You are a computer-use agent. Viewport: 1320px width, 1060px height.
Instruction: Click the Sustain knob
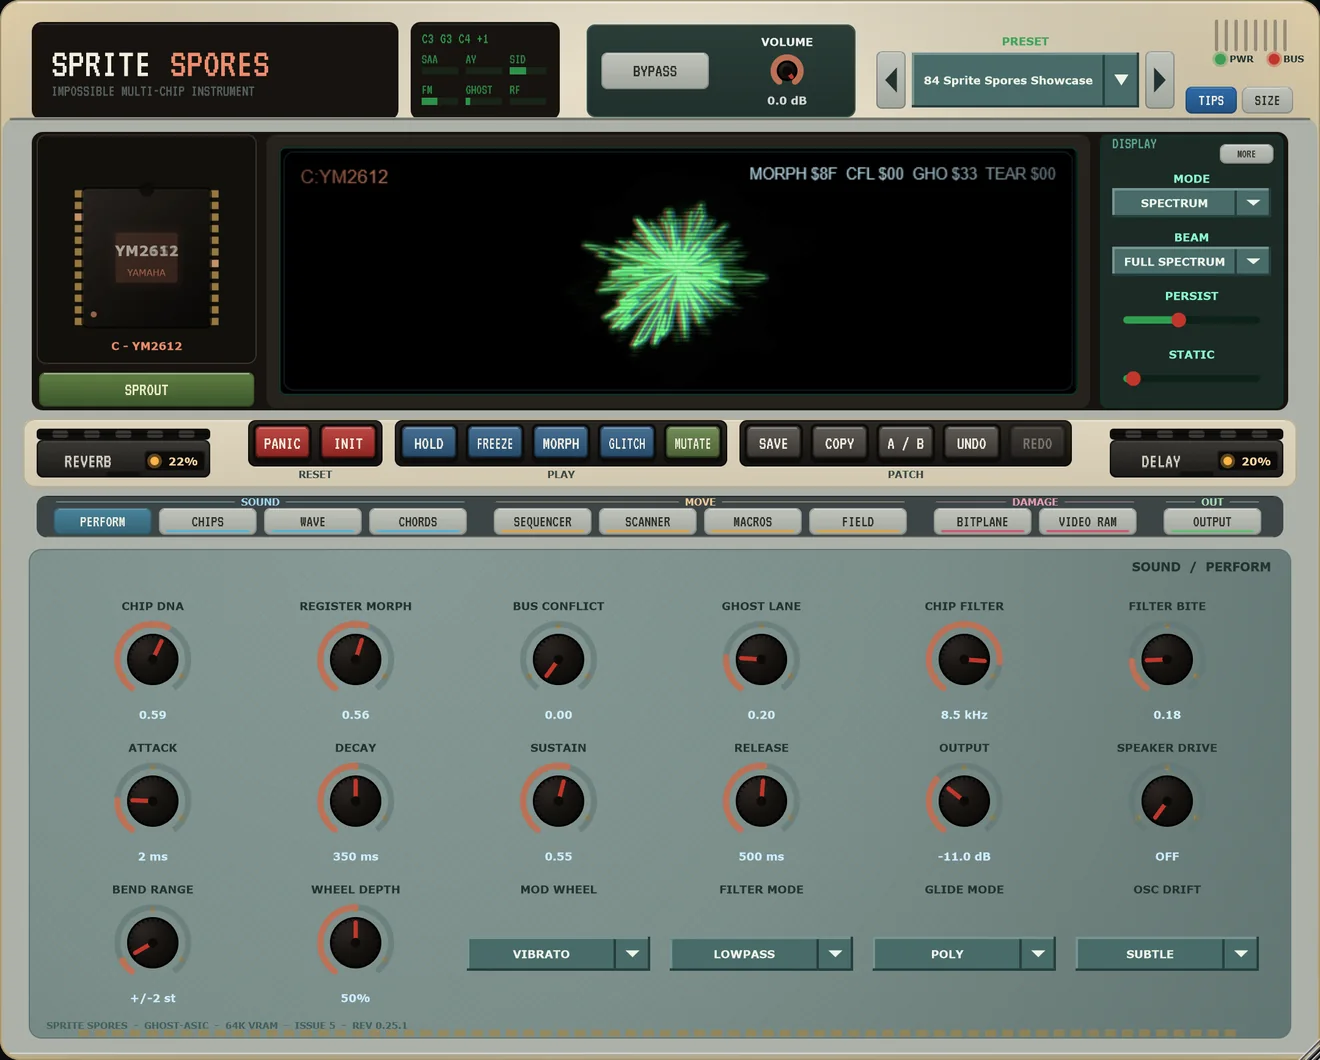click(x=558, y=801)
